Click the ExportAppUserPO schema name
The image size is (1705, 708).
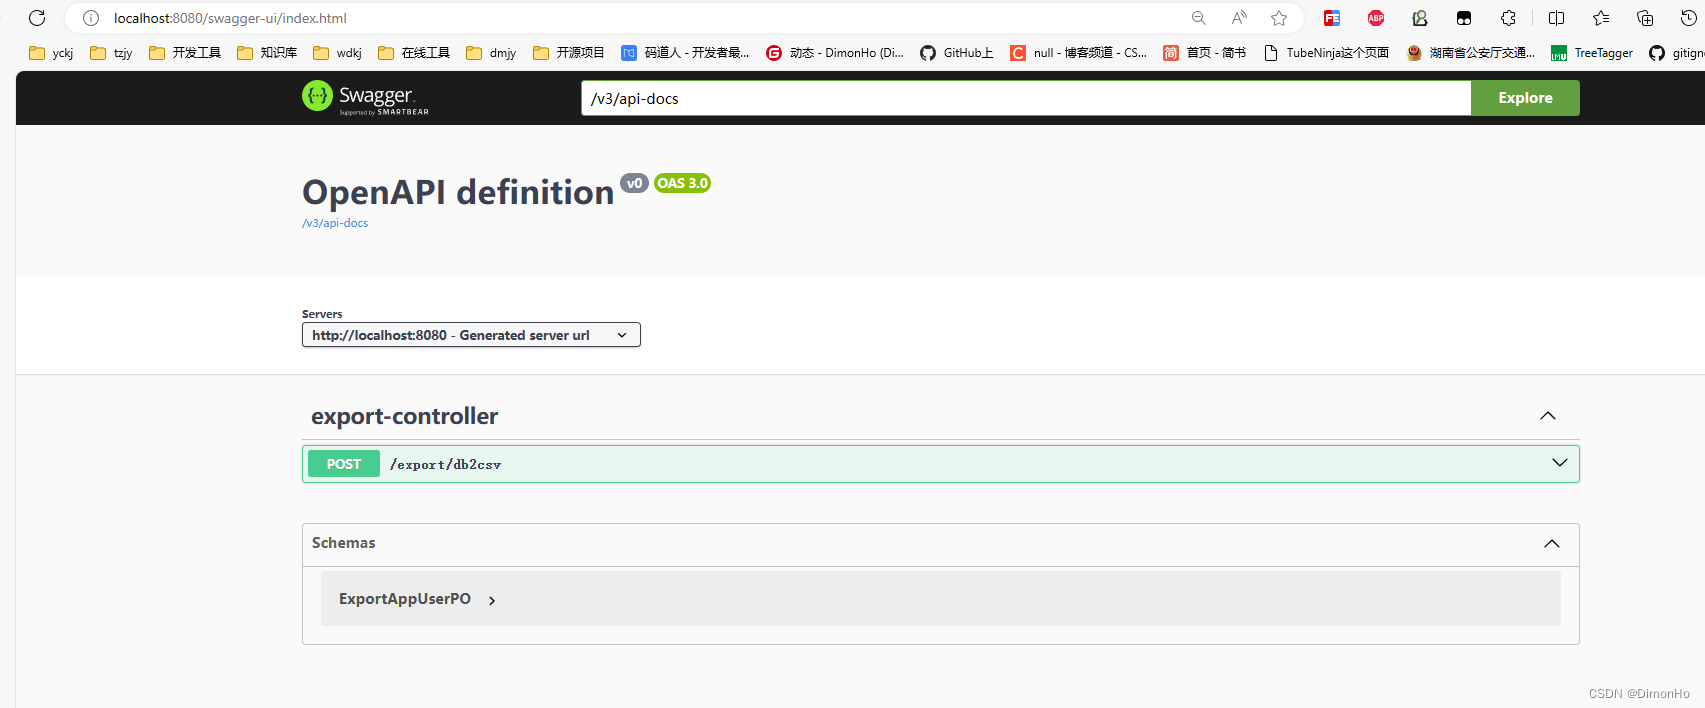(405, 599)
